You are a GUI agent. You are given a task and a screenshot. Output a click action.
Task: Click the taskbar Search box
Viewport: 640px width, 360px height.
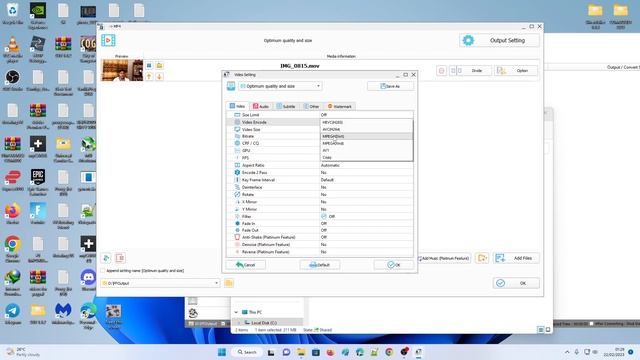pos(247,352)
